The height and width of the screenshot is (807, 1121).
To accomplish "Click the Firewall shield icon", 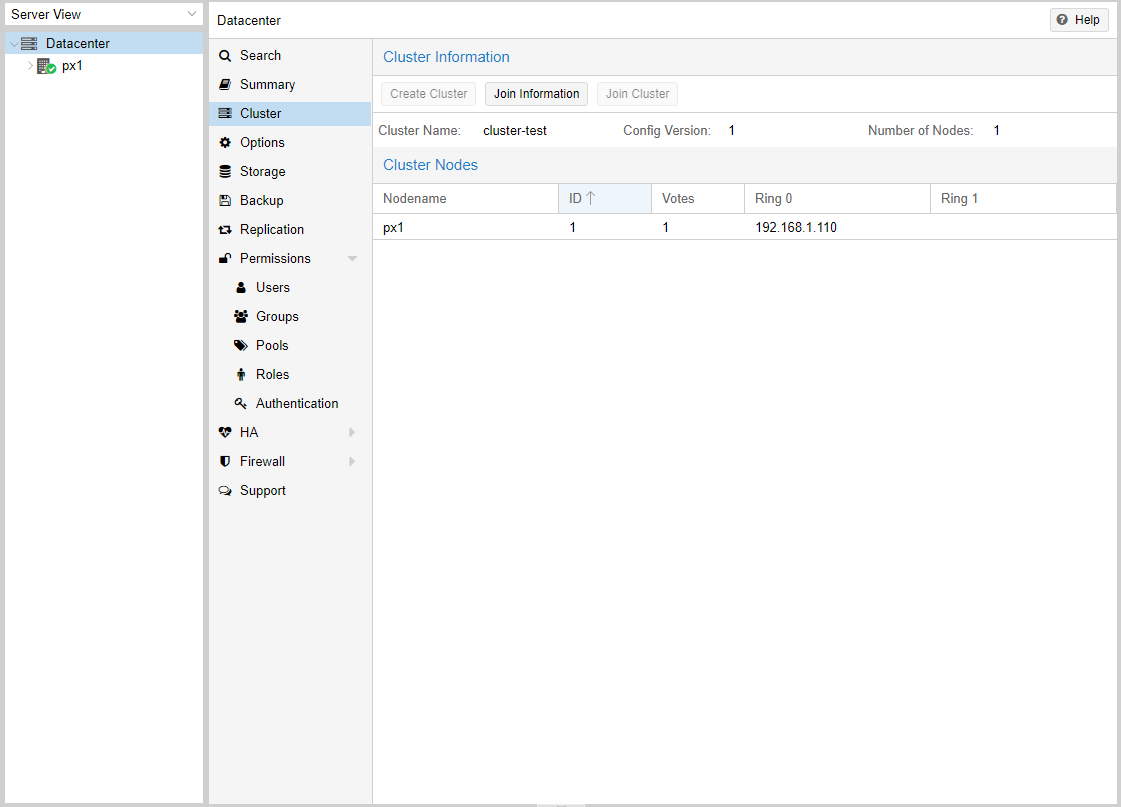I will point(225,462).
